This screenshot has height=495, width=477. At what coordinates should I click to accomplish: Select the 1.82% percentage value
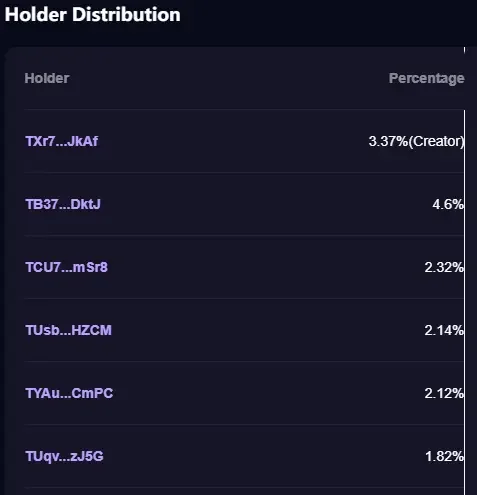pos(444,456)
